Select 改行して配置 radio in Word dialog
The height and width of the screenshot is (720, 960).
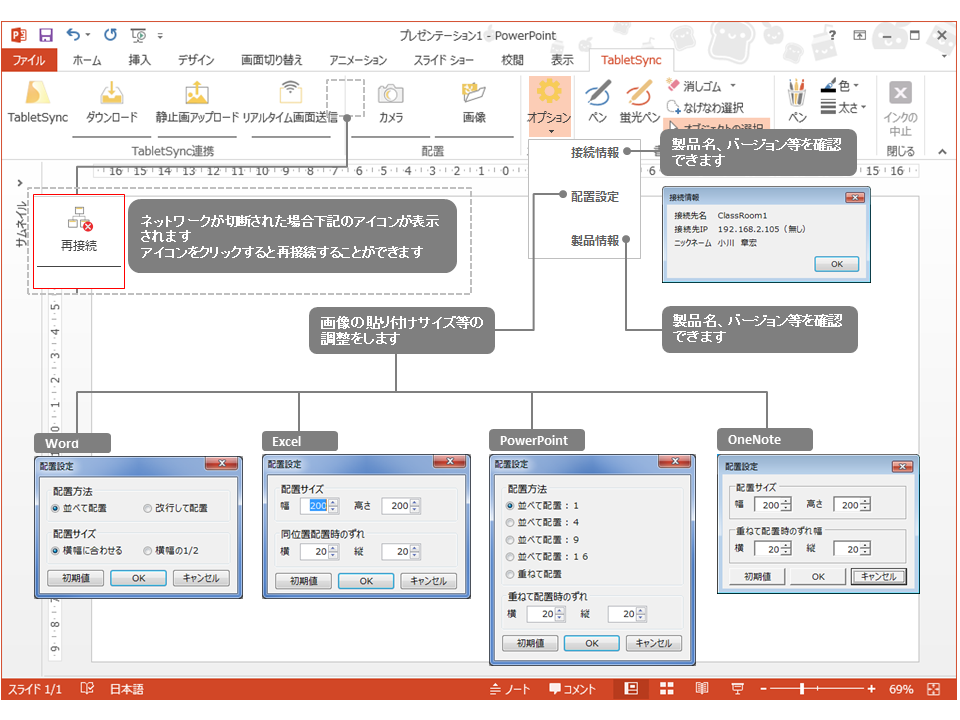148,508
